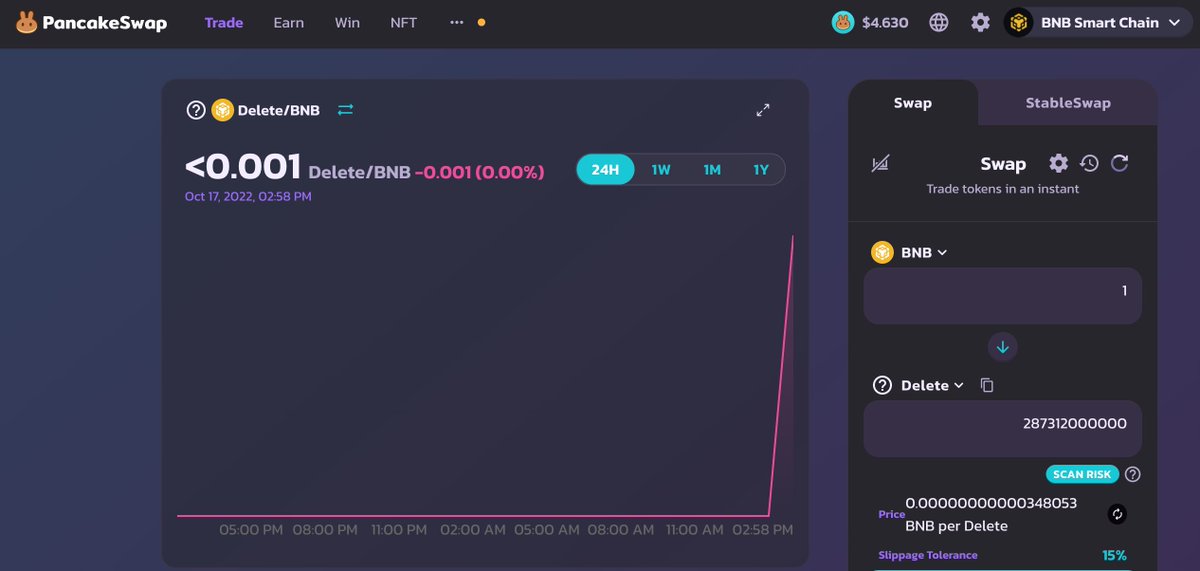1200x571 pixels.
Task: Select the 1M chart range
Action: (x=712, y=170)
